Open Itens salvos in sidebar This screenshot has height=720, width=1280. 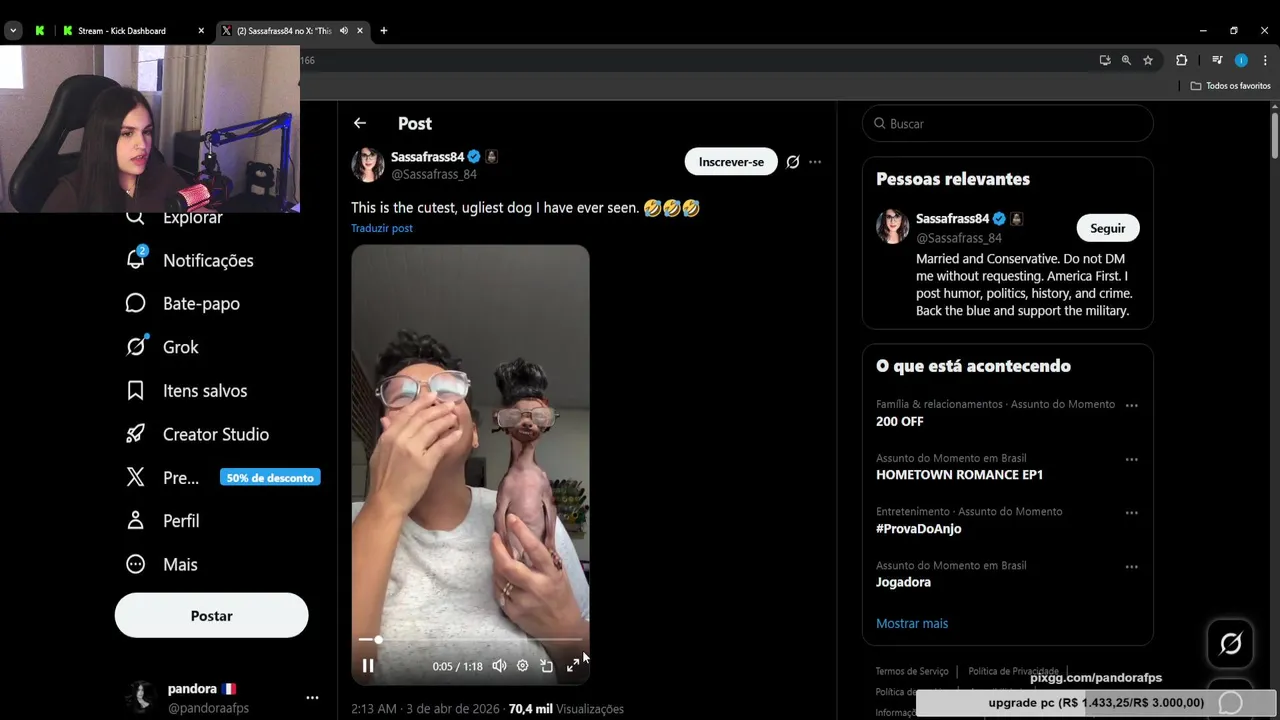205,391
